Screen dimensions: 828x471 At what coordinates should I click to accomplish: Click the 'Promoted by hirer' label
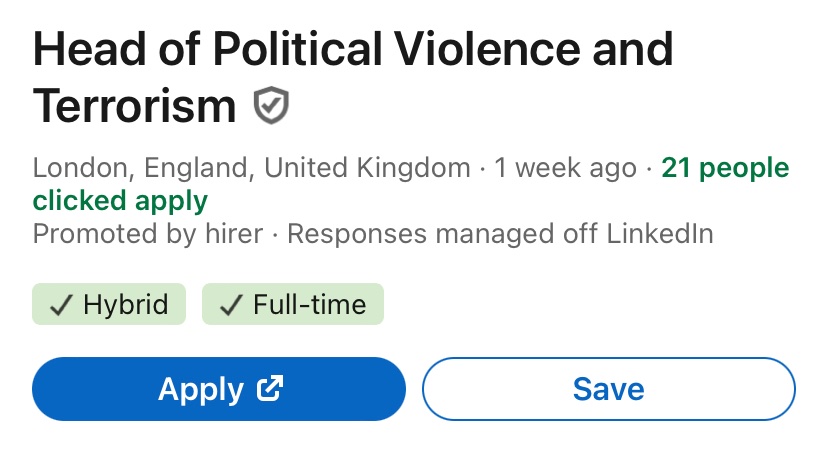(x=148, y=234)
